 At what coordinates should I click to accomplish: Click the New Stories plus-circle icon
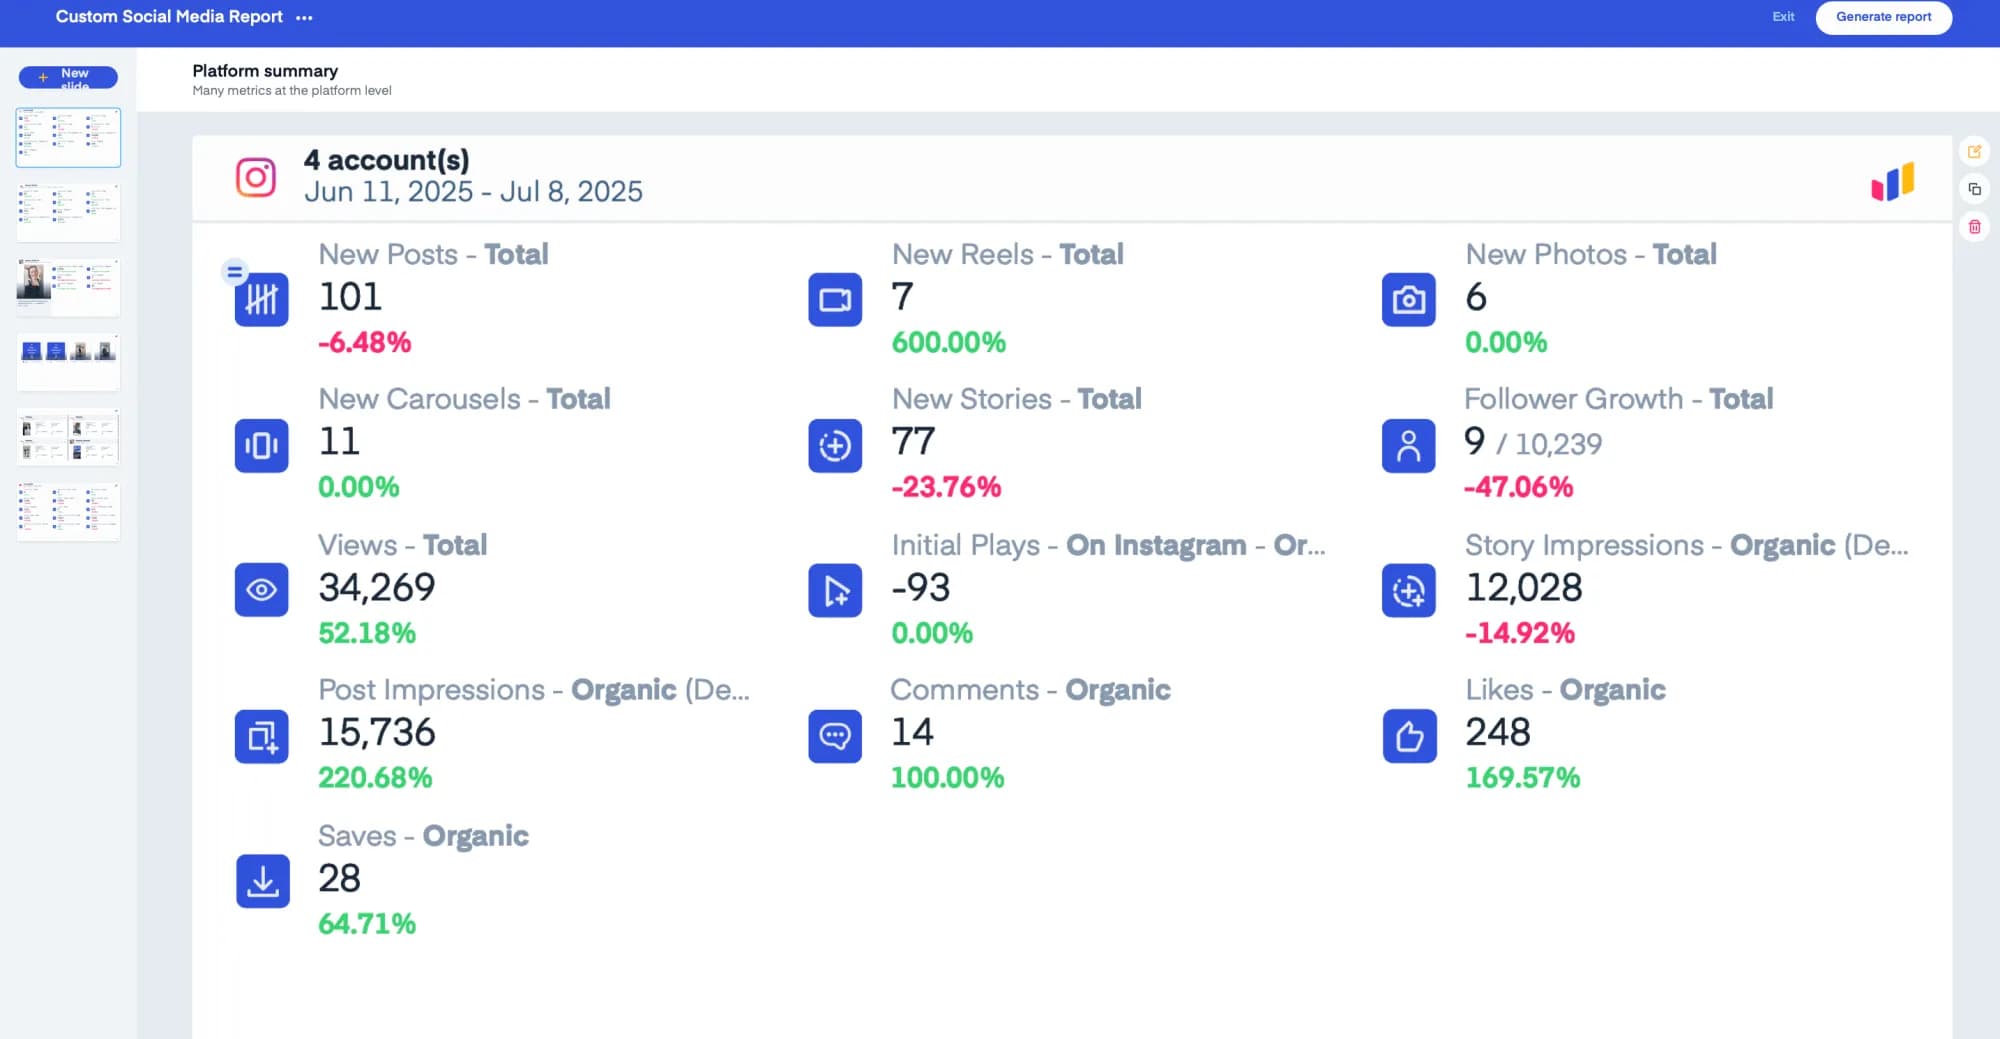834,446
